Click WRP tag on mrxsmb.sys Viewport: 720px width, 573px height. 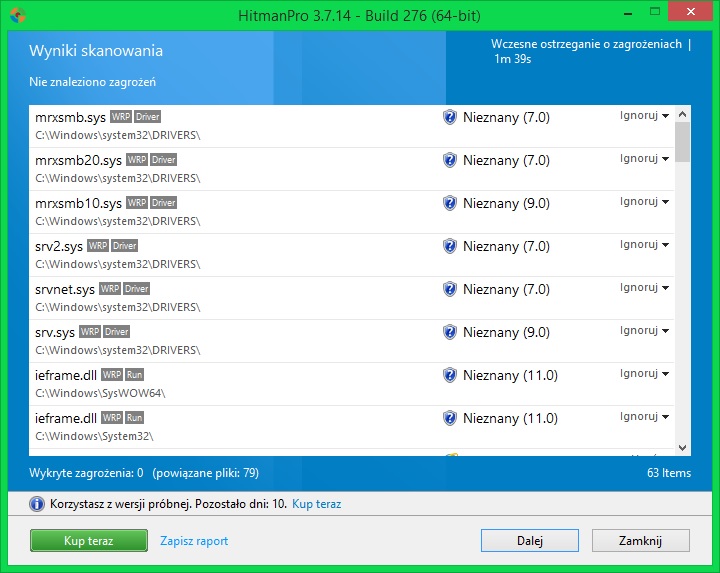(x=121, y=117)
